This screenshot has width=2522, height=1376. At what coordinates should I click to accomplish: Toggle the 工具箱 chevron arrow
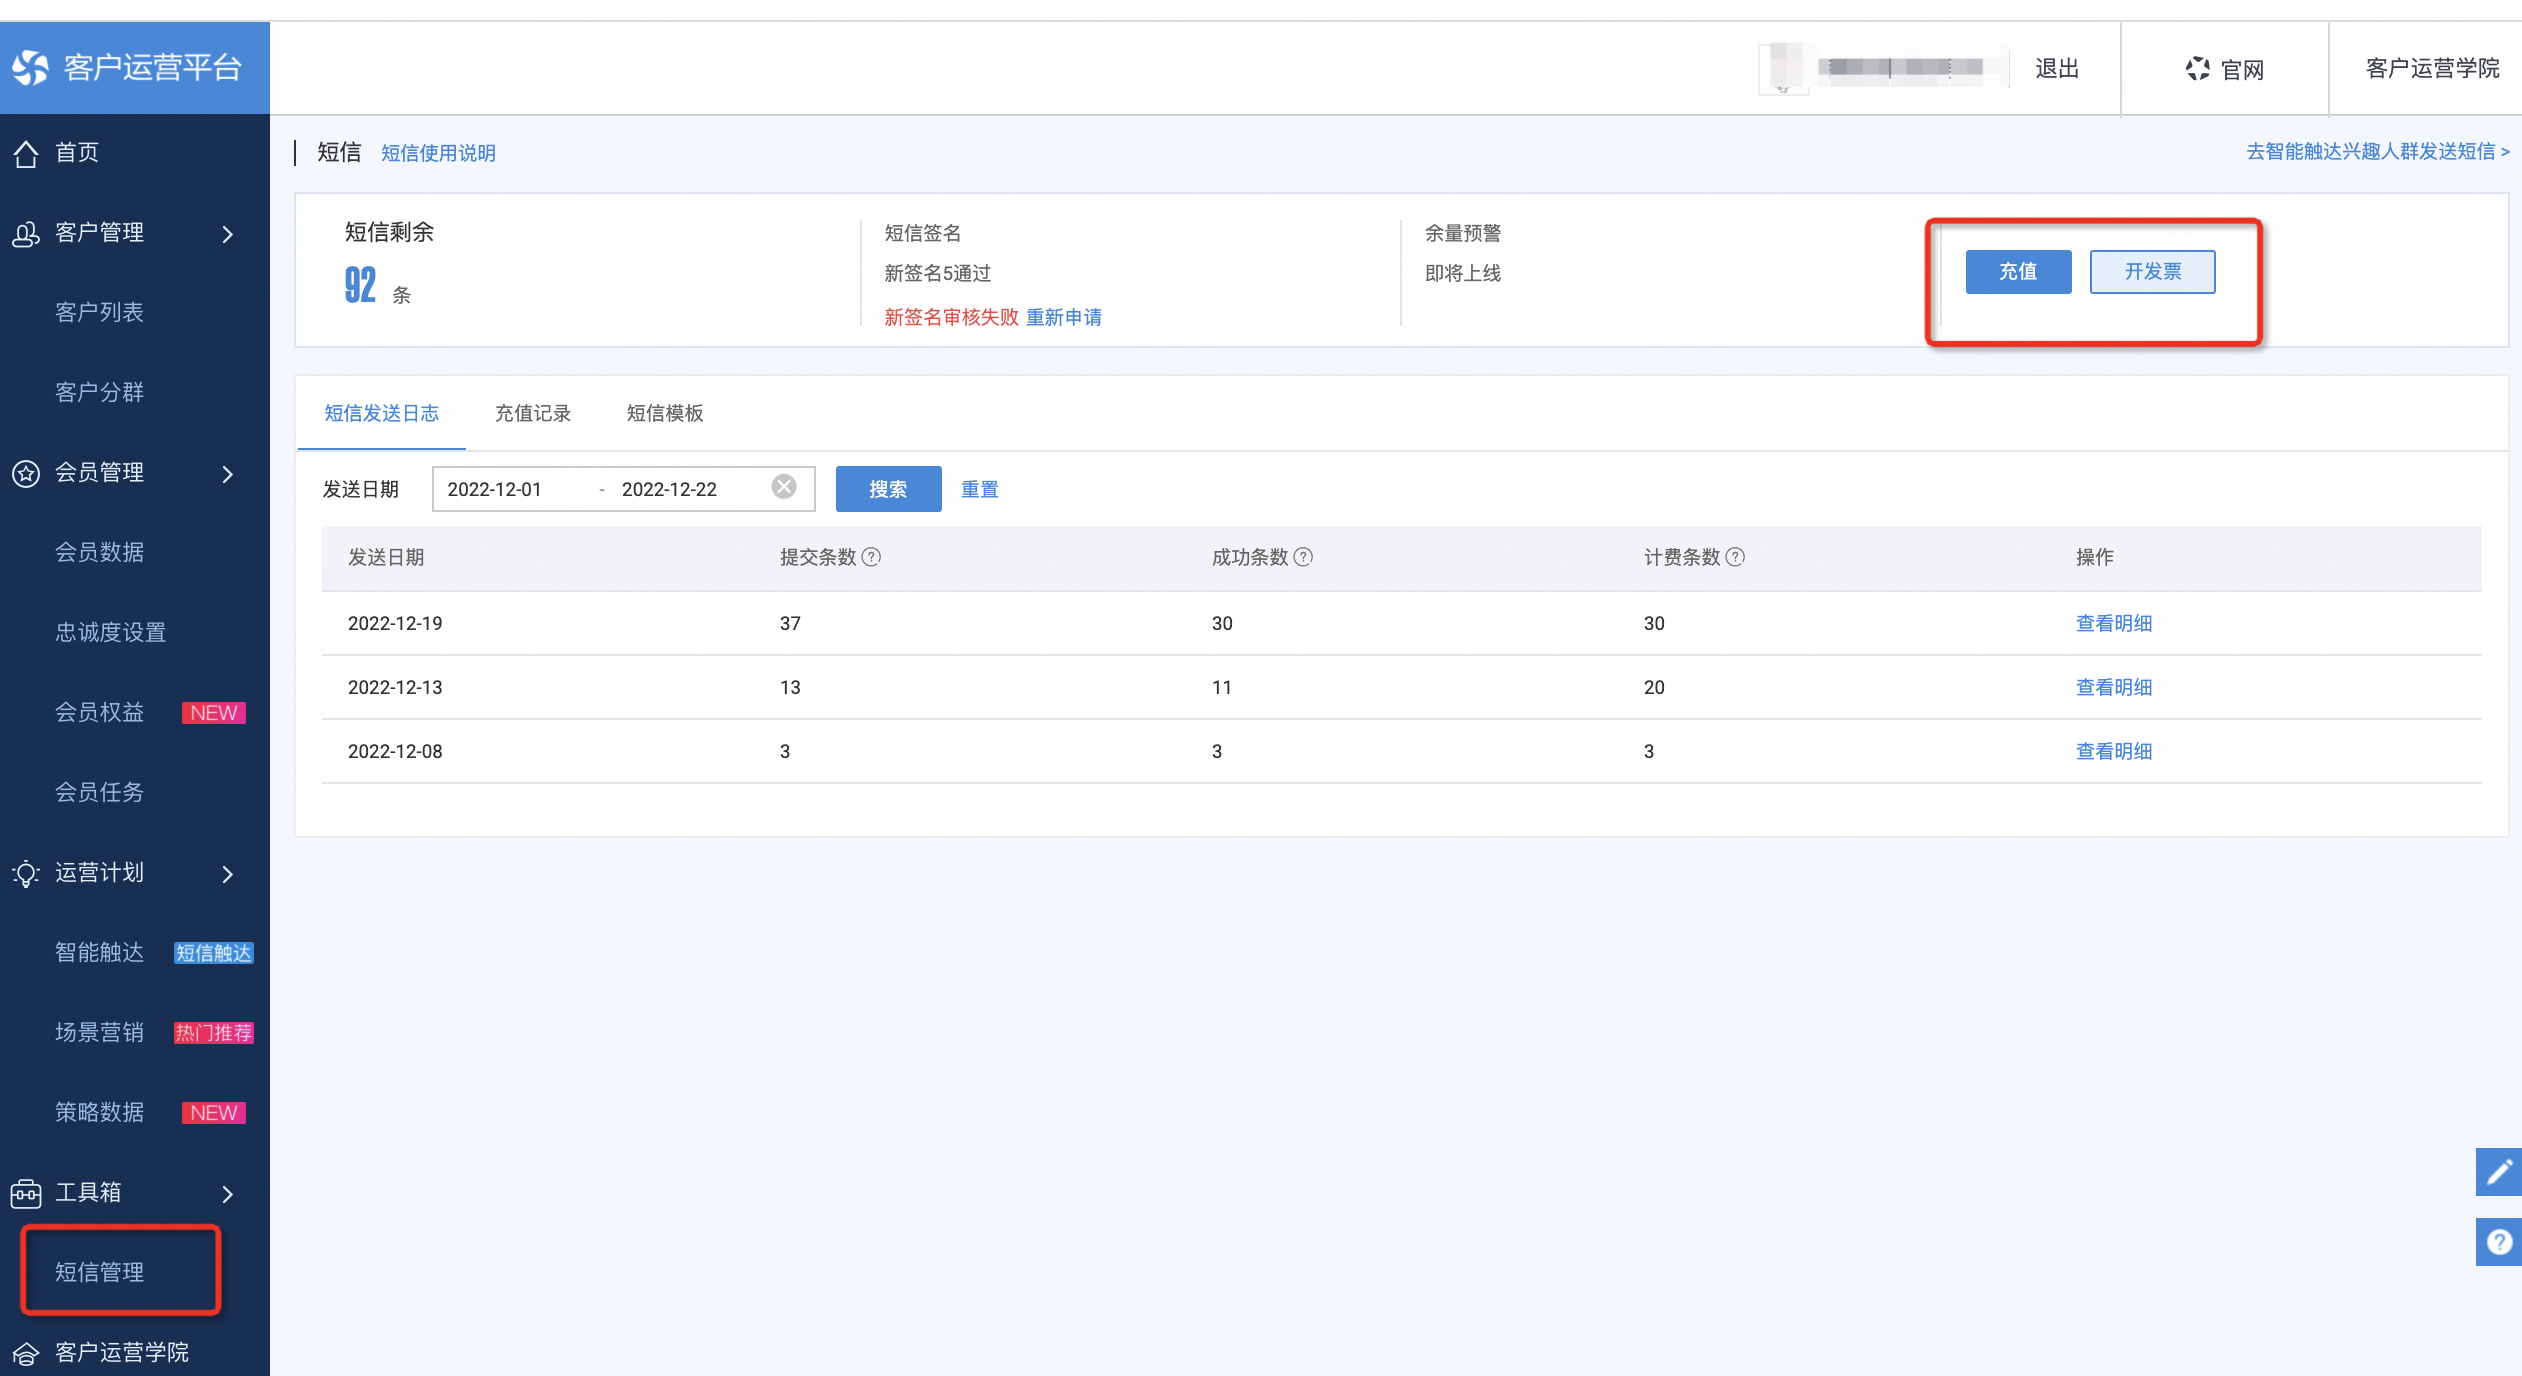coord(228,1194)
